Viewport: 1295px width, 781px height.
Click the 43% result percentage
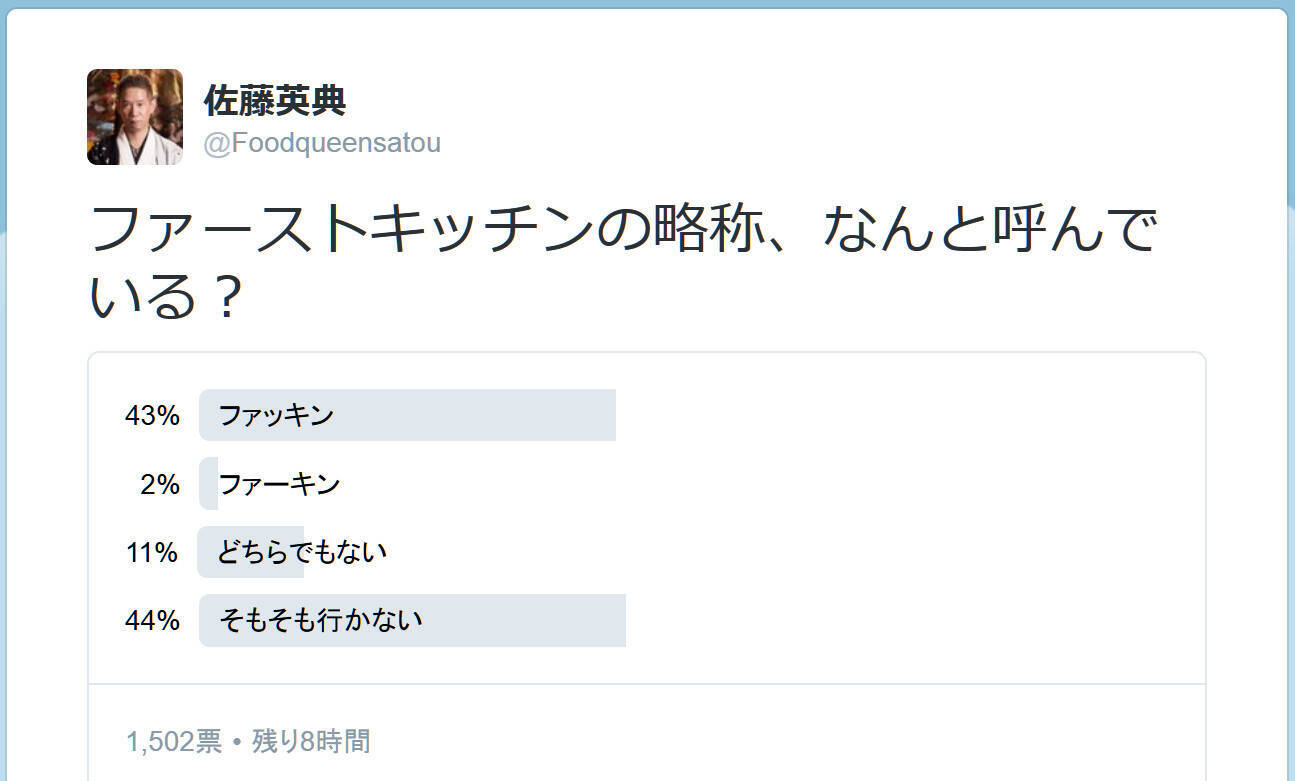pyautogui.click(x=152, y=416)
